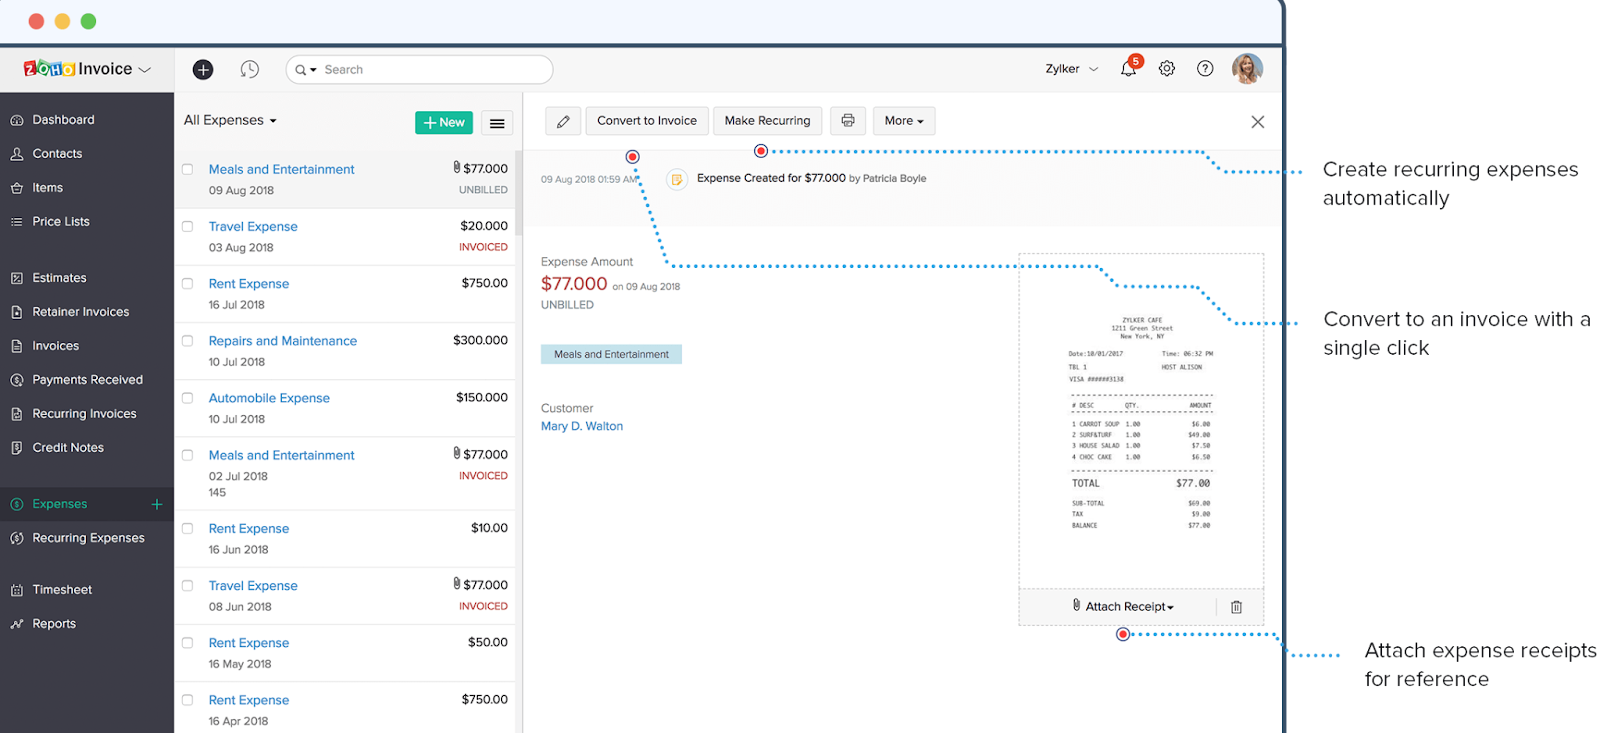Click the Price Lists sidebar icon
The width and height of the screenshot is (1600, 733).
(x=17, y=222)
